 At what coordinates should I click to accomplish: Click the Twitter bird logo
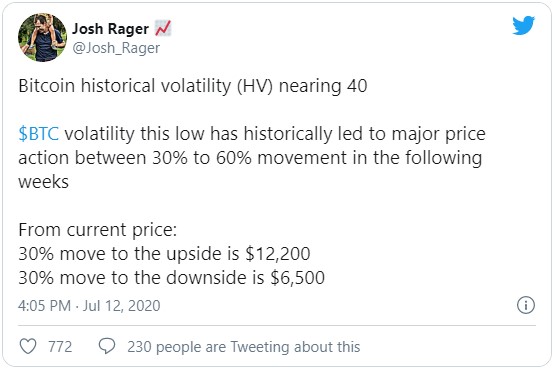tap(523, 25)
